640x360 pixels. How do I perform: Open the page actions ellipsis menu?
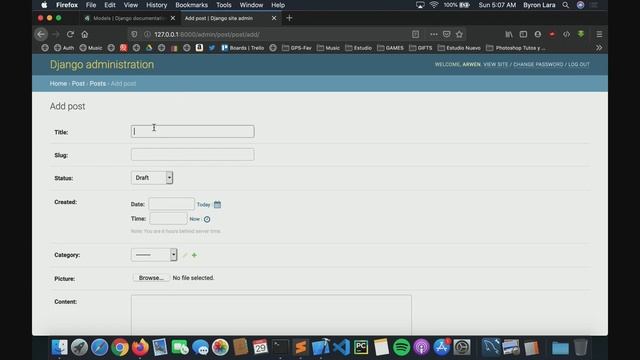[433, 34]
